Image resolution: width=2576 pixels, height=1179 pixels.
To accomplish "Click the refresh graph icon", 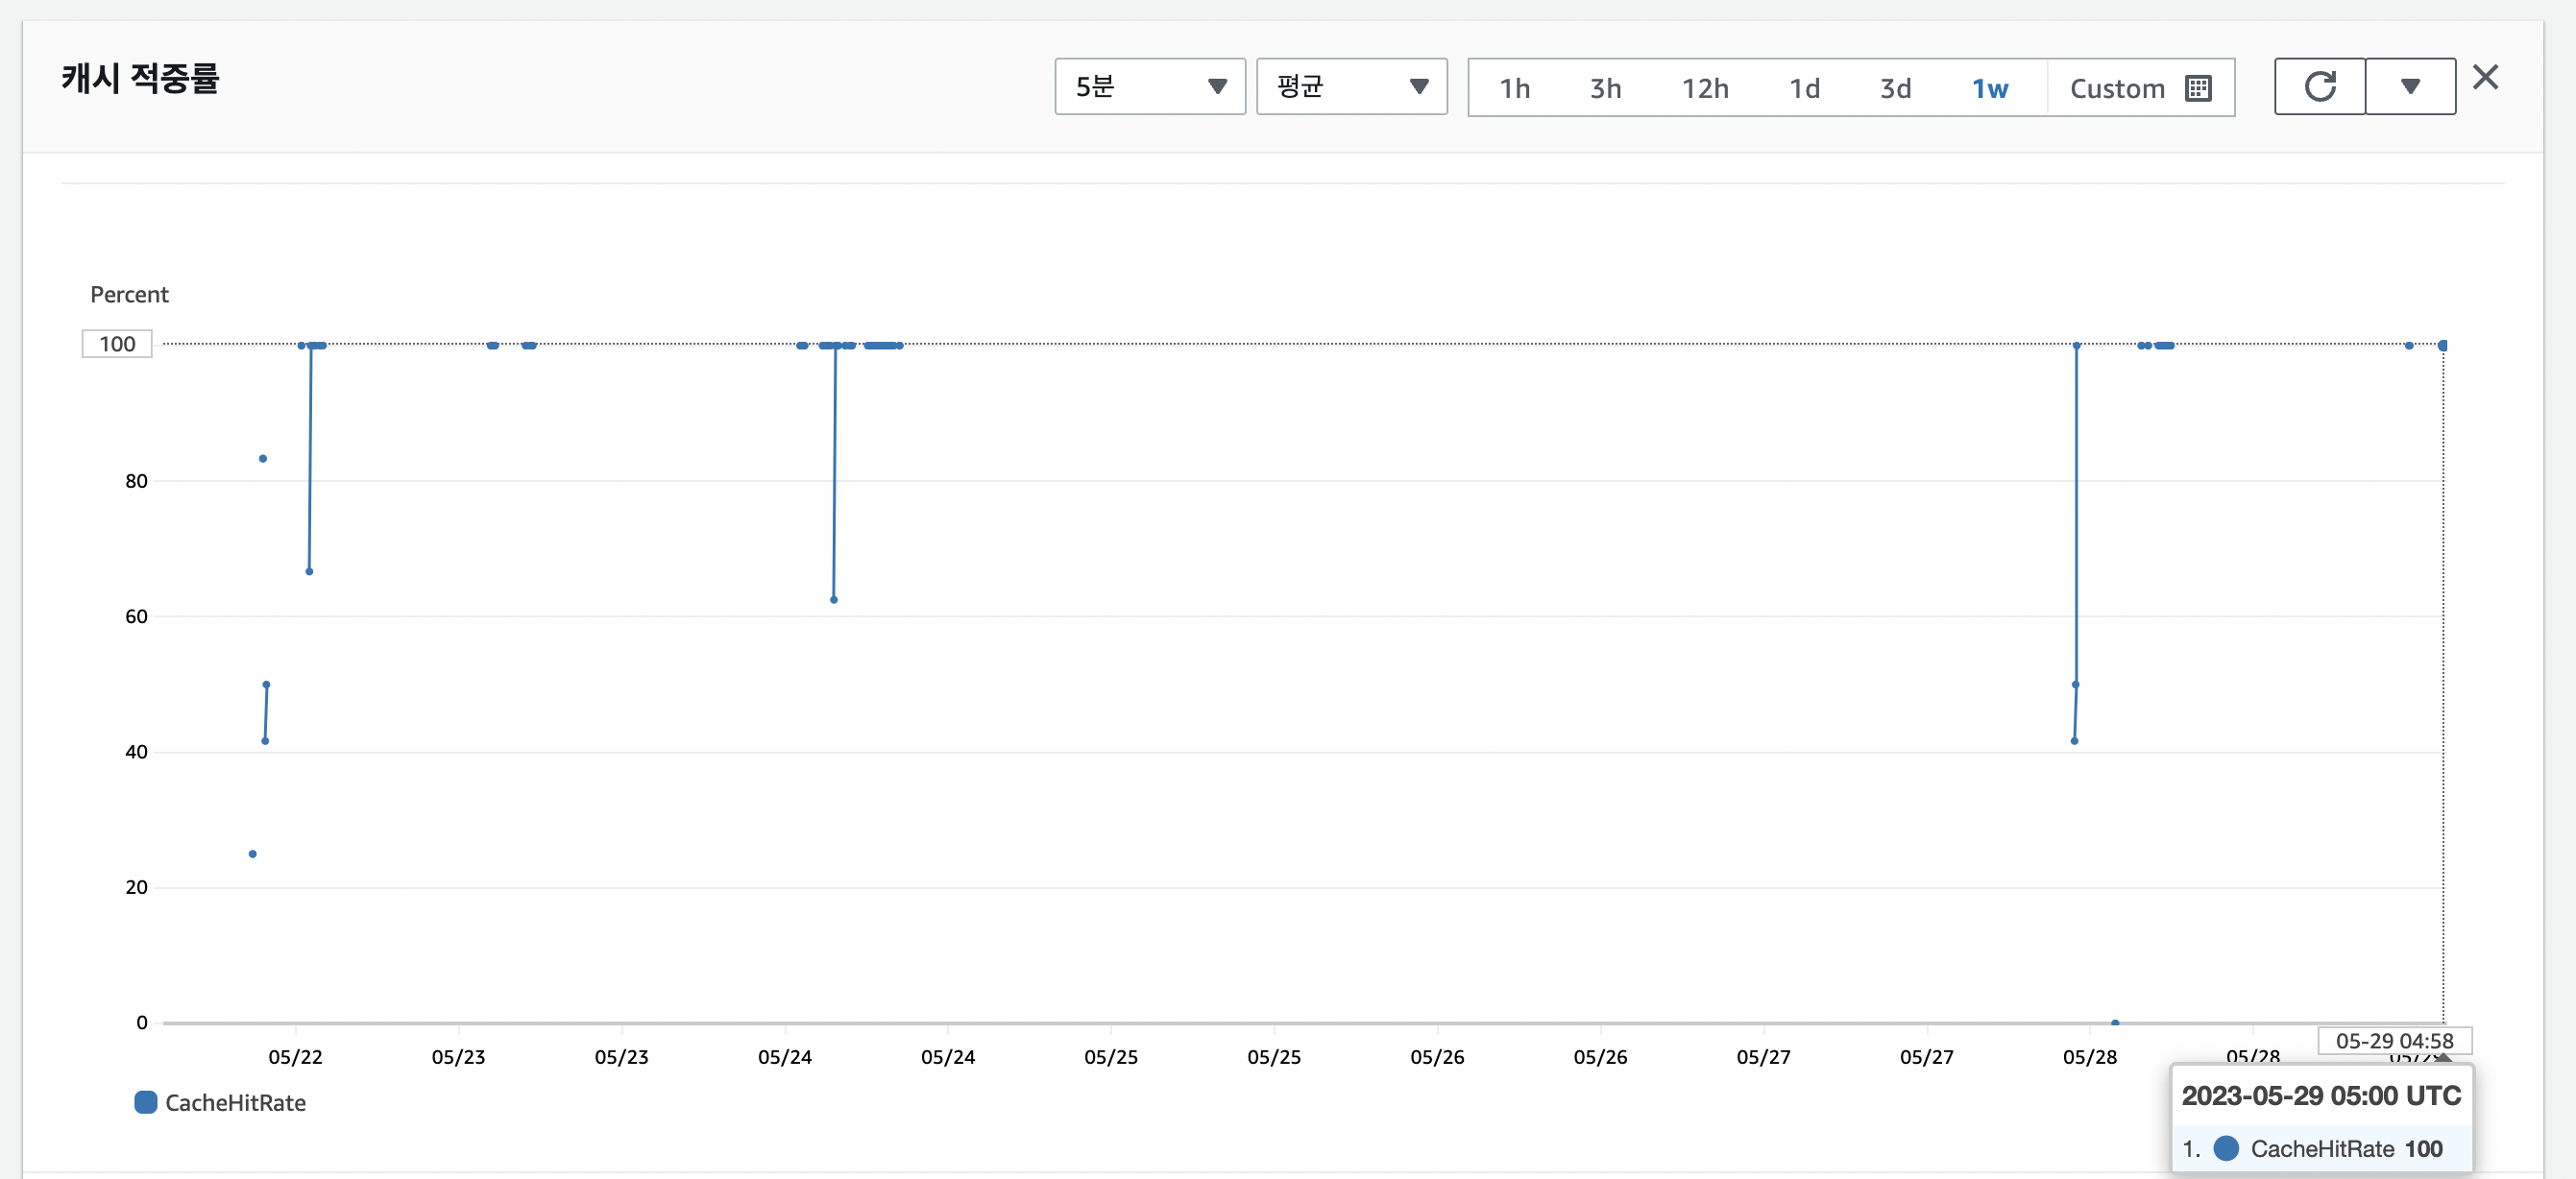I will click(x=2319, y=87).
